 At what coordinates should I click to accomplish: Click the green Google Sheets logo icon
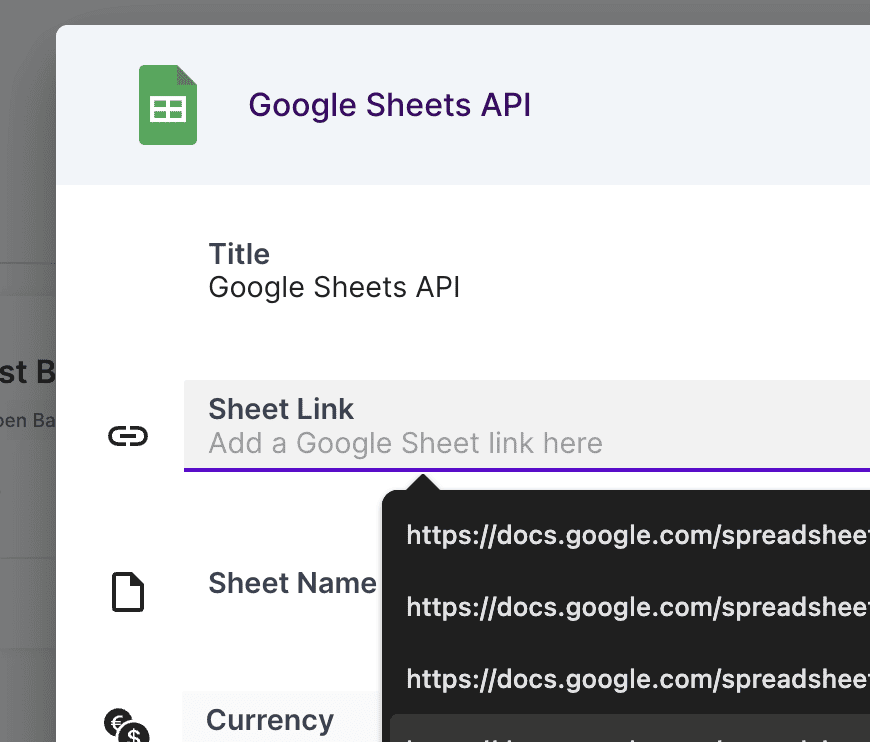(167, 105)
